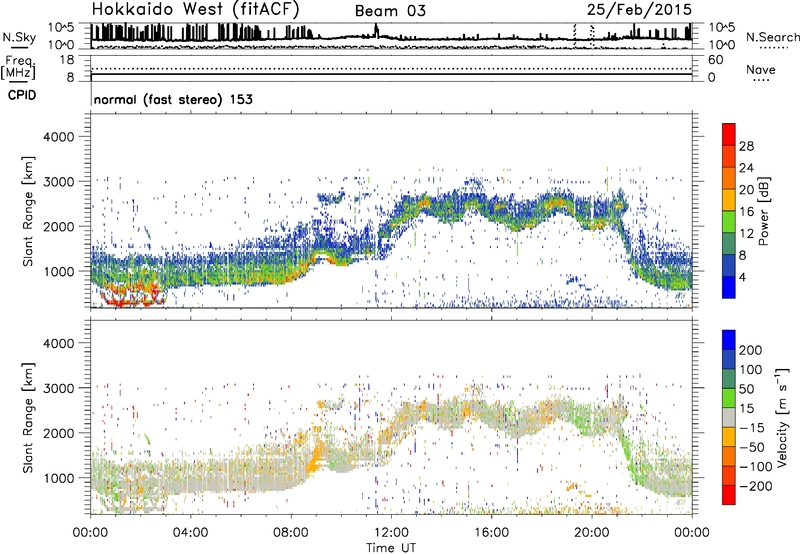This screenshot has width=800, height=554.
Task: Click the 'Velocity [m s-1]' colorbar label
Action: click(782, 417)
